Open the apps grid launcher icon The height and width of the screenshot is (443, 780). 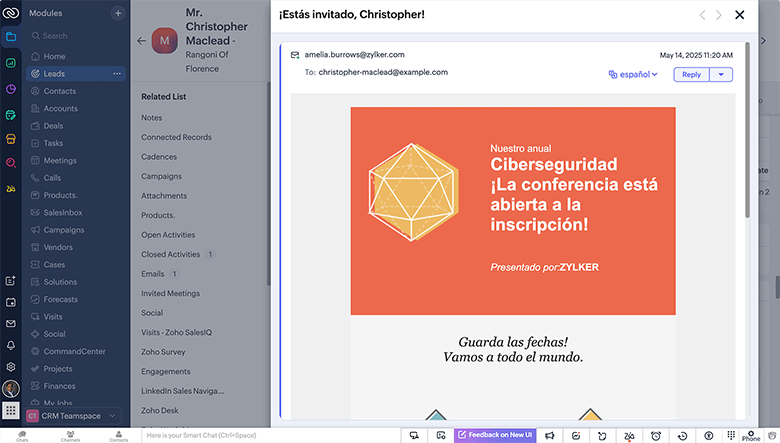pos(10,411)
